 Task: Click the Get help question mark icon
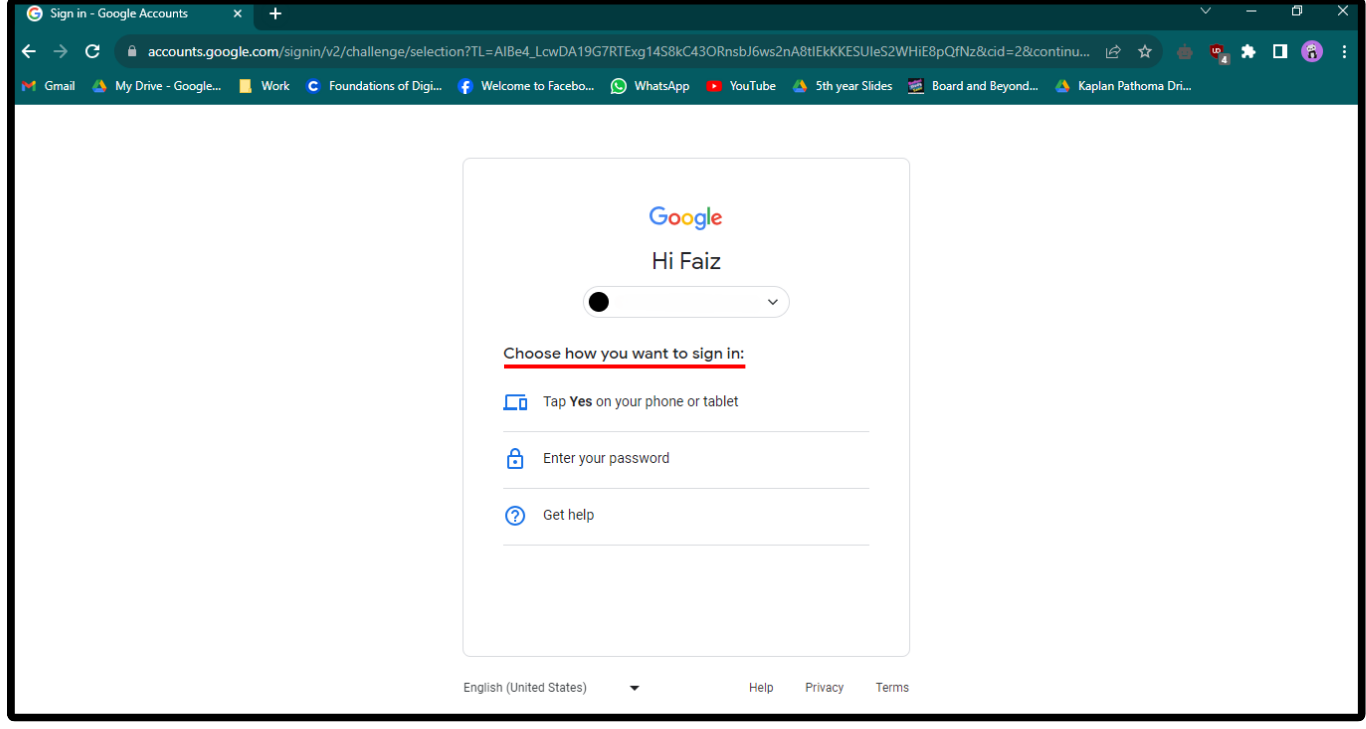pyautogui.click(x=515, y=516)
